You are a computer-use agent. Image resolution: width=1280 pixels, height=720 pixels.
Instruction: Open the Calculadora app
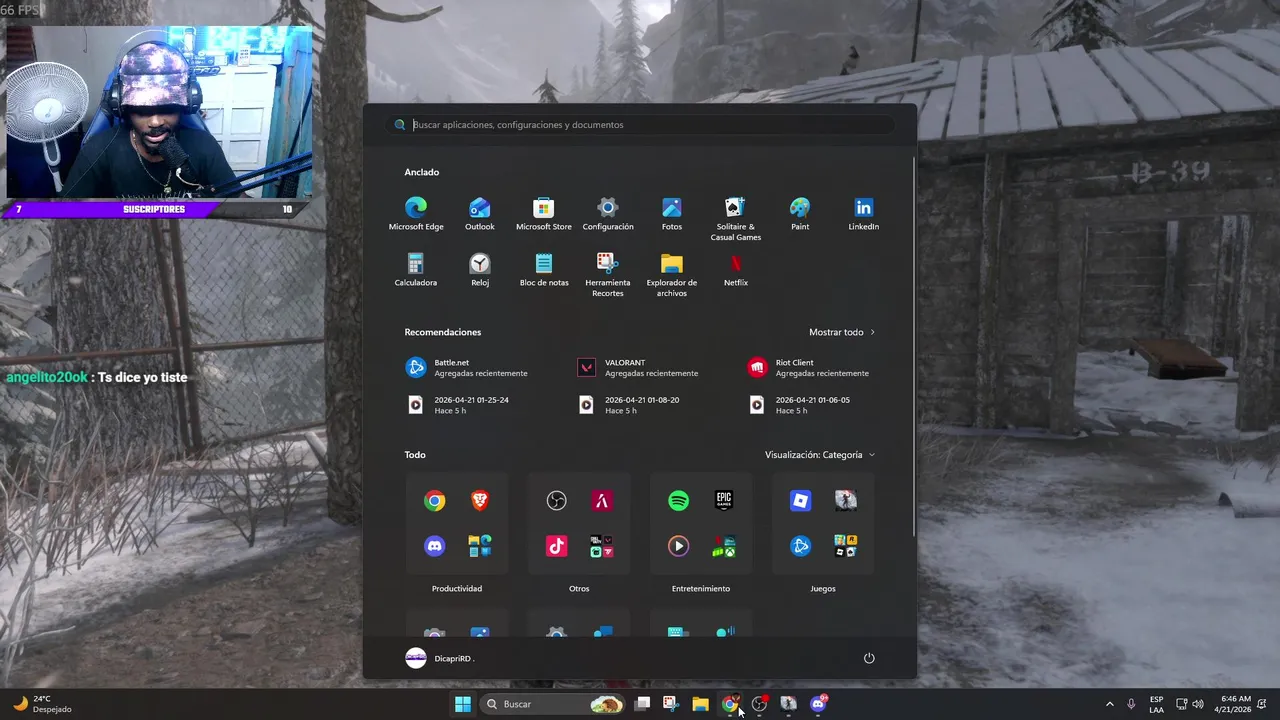416,270
